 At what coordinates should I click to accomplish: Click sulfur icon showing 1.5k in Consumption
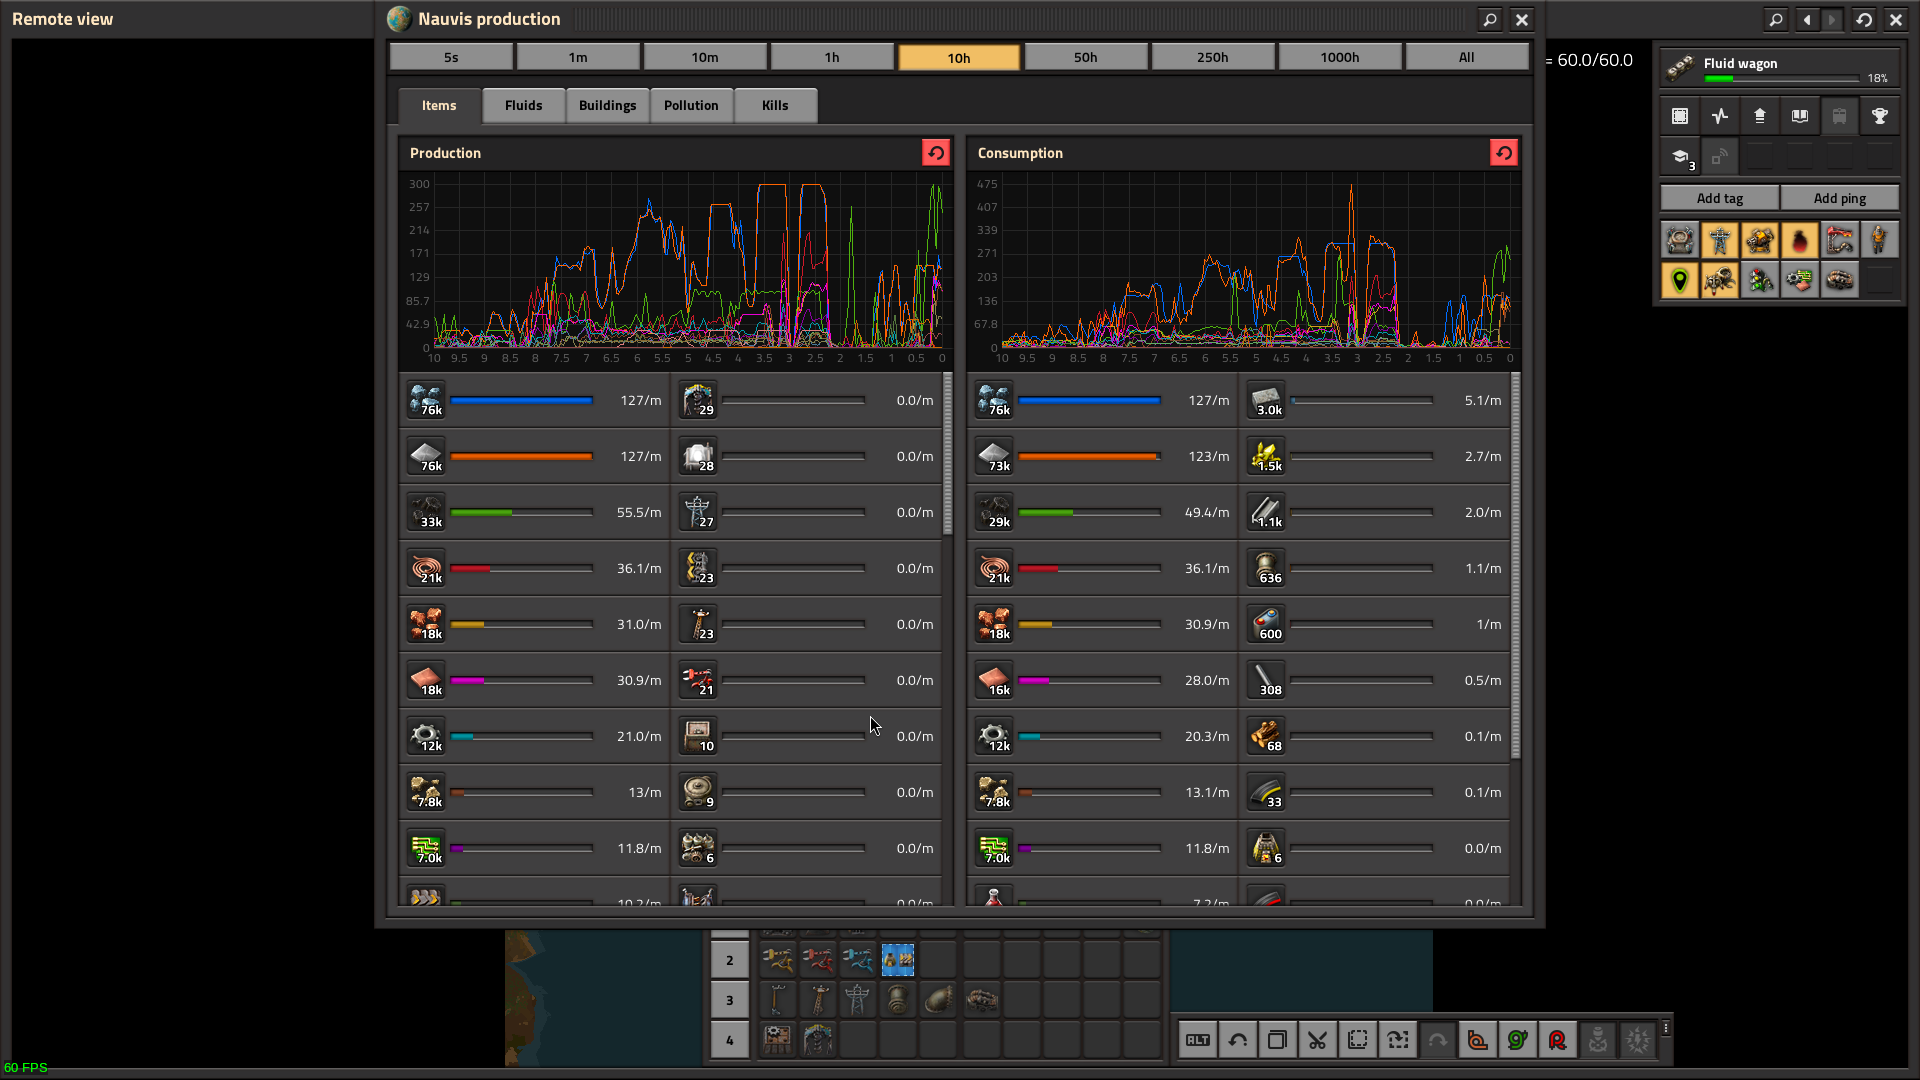point(1266,456)
